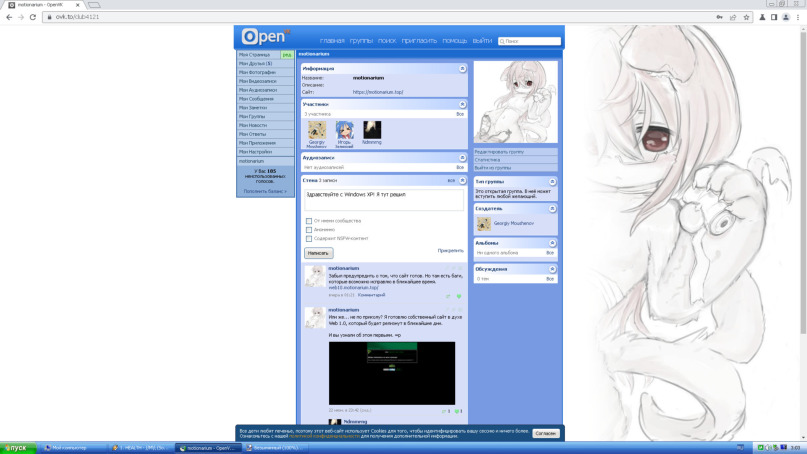Image resolution: width=807 pixels, height=454 pixels.
Task: Click 'ред.' button next to Моя Страница
Action: (x=287, y=55)
